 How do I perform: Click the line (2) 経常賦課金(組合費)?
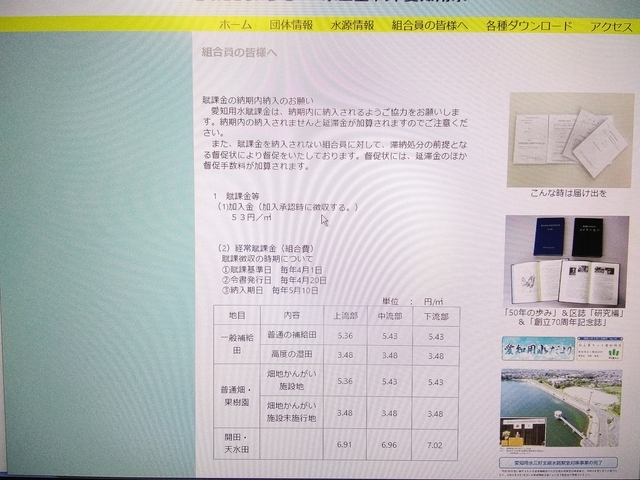(x=266, y=248)
